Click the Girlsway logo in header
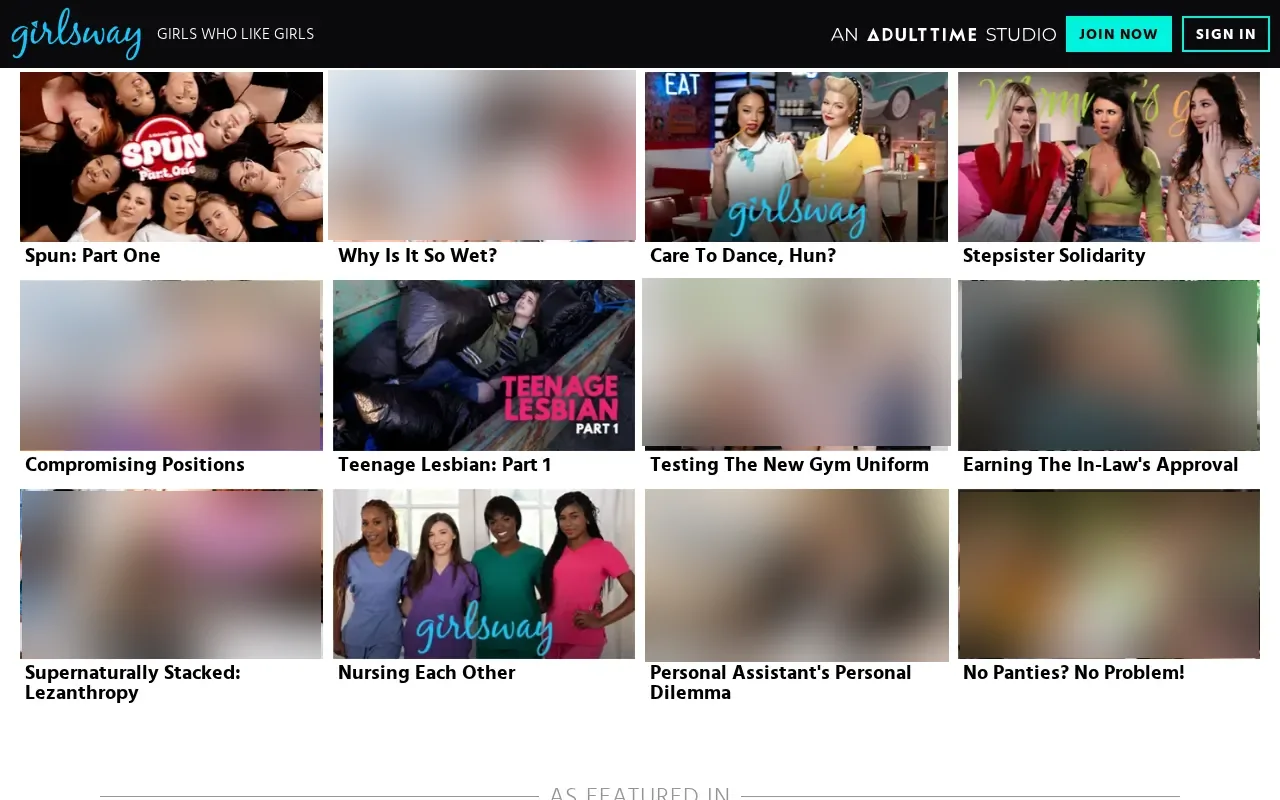Image resolution: width=1280 pixels, height=800 pixels. click(76, 34)
